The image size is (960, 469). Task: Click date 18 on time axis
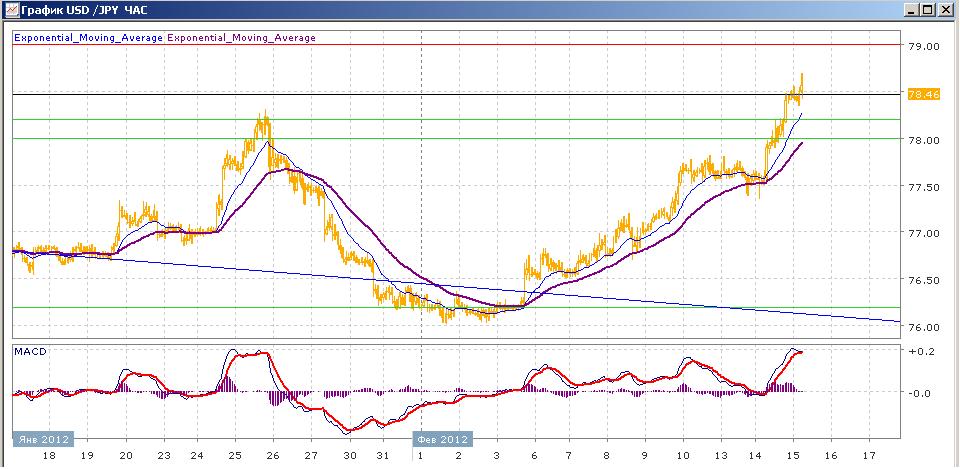50,456
